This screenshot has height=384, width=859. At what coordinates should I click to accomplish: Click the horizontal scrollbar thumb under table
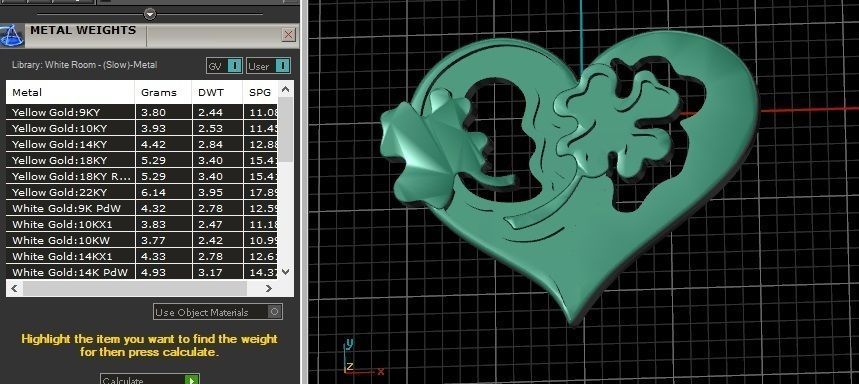[135, 288]
